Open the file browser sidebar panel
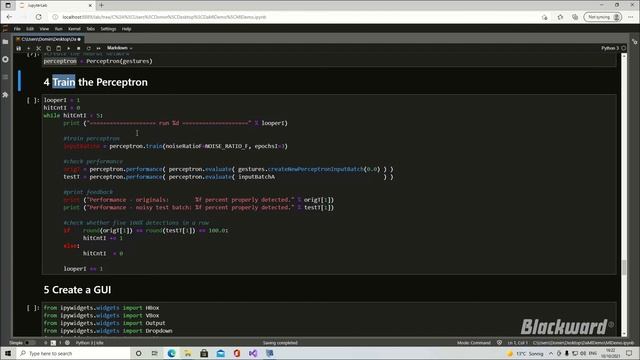The width and height of the screenshot is (640, 360). point(5,42)
